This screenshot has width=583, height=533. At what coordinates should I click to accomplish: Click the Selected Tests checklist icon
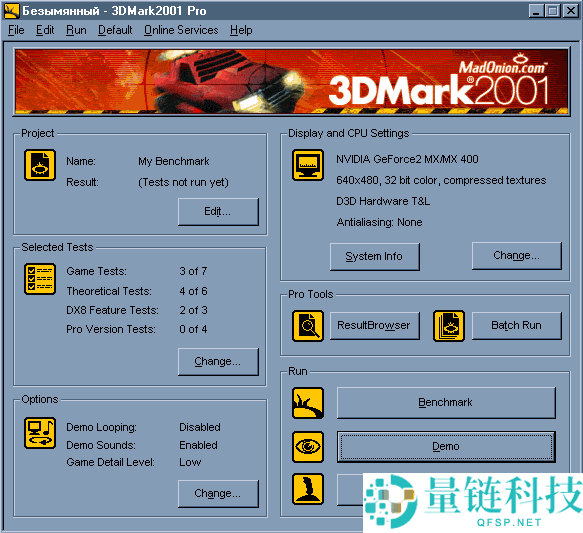[x=40, y=279]
